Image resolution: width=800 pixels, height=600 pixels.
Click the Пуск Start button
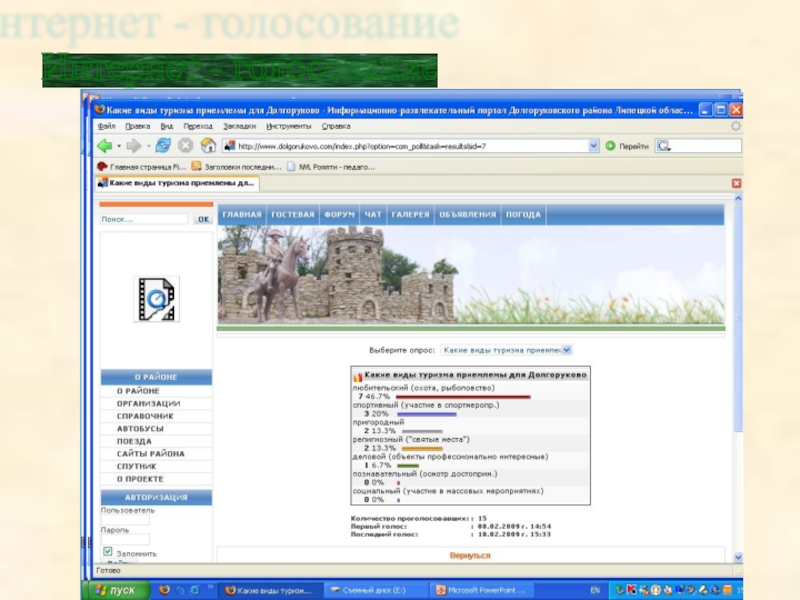115,590
